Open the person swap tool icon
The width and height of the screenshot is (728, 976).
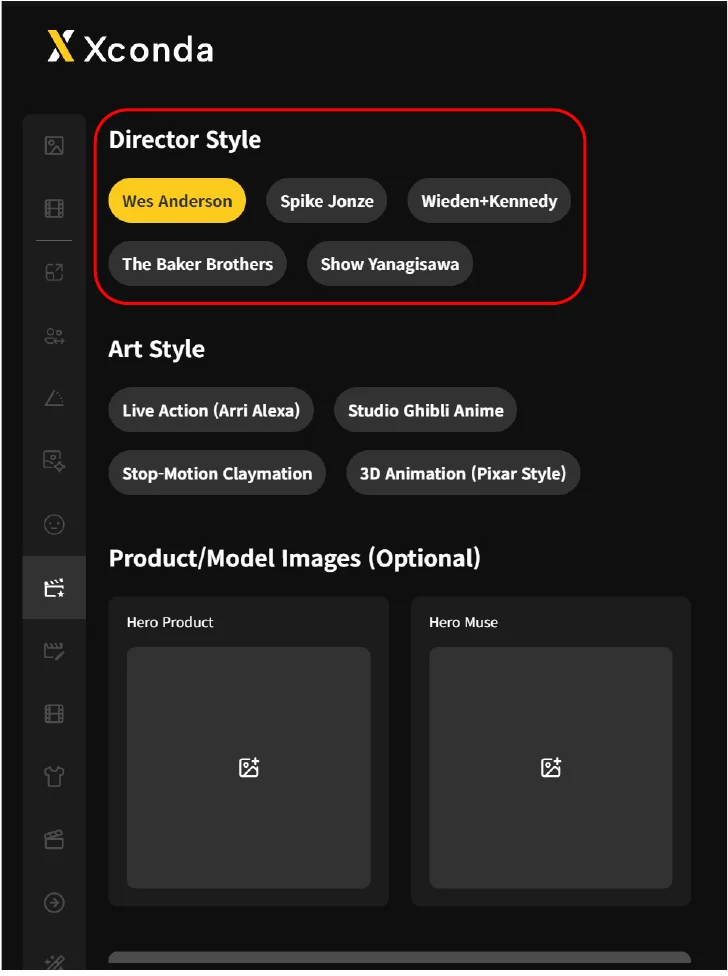click(x=54, y=336)
